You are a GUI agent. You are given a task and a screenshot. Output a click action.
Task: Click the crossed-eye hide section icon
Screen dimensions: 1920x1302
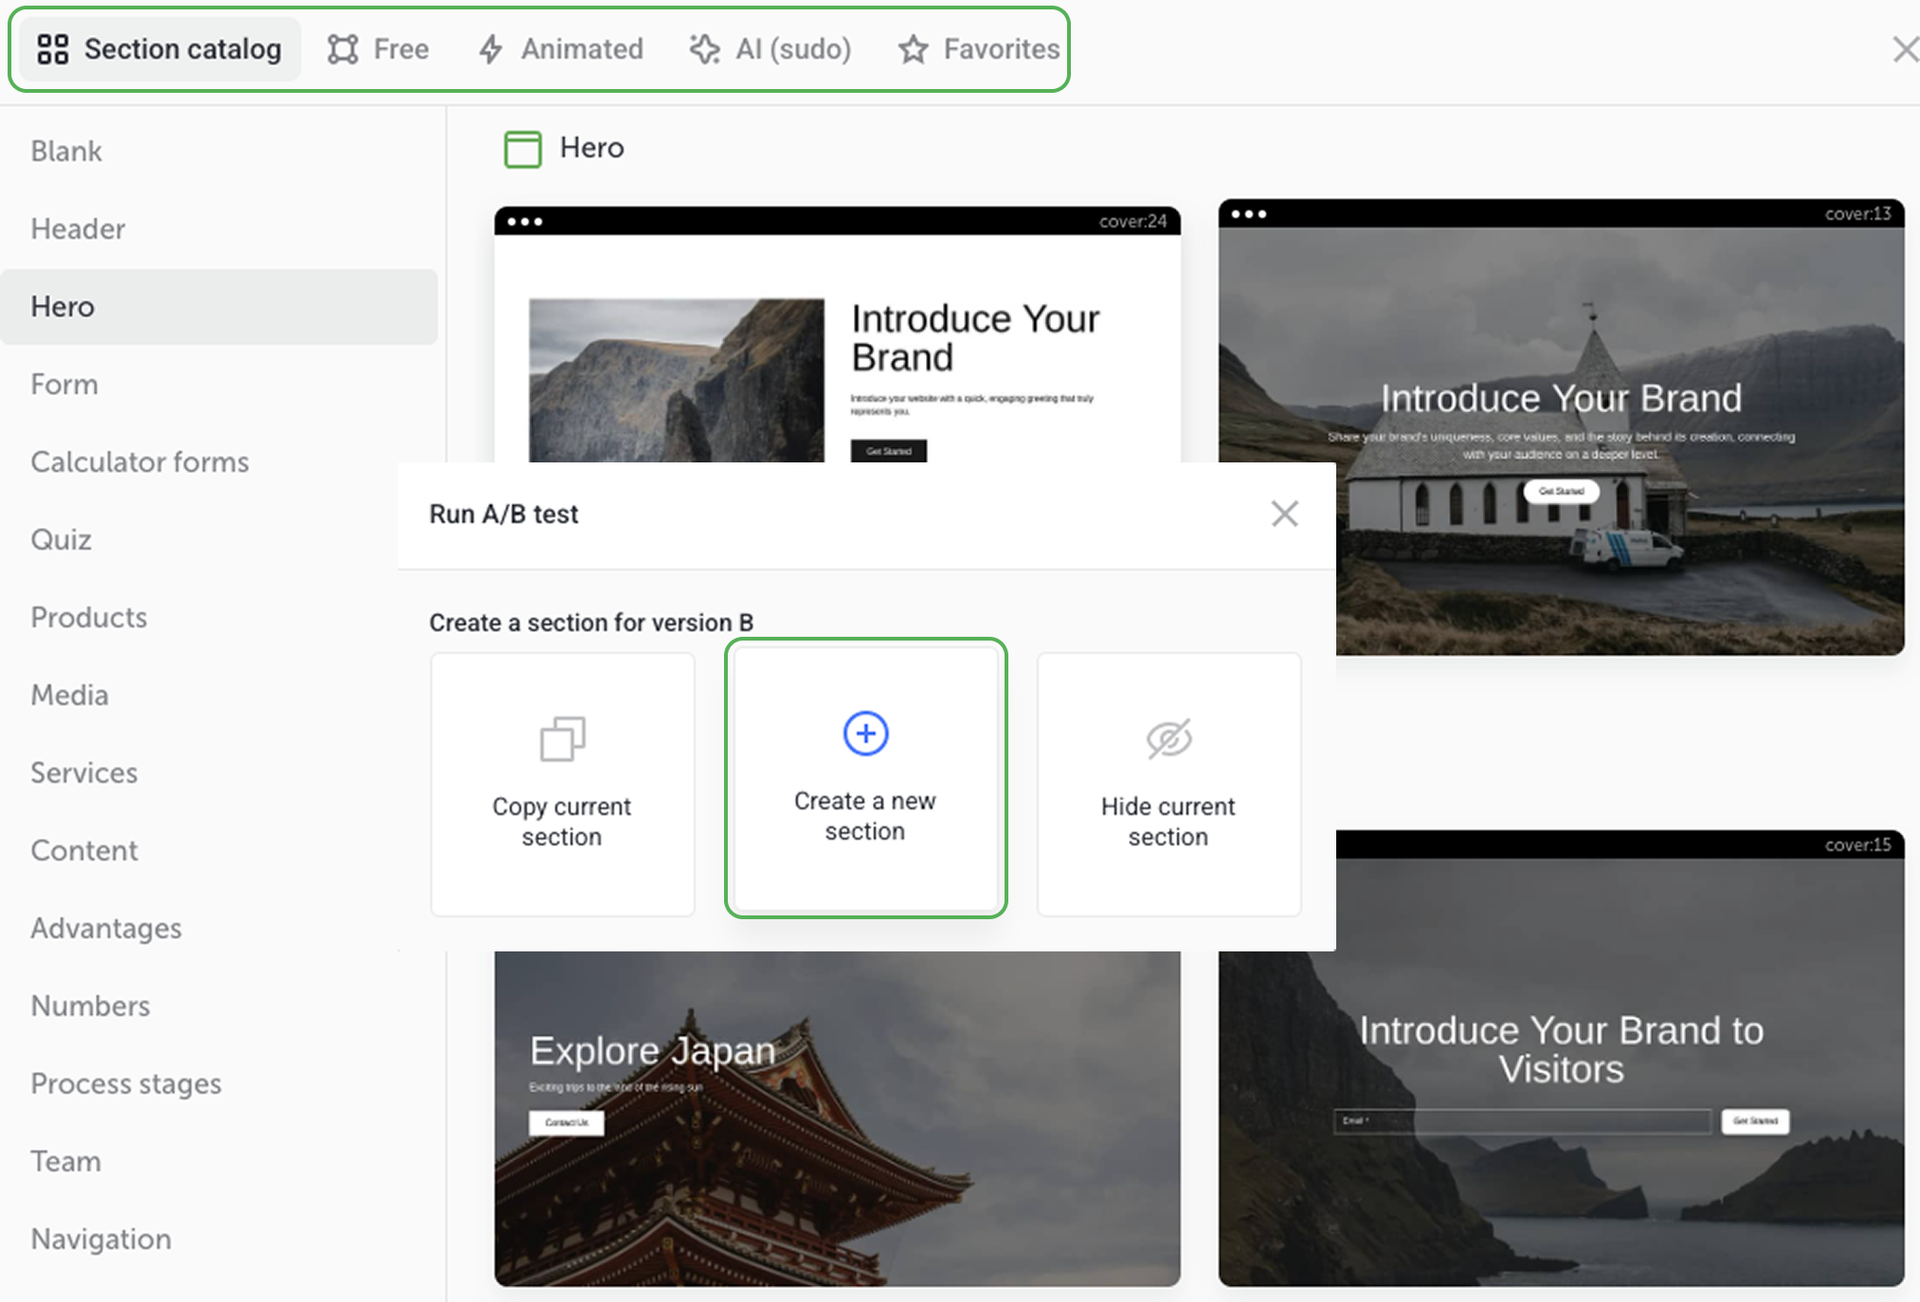click(1168, 739)
